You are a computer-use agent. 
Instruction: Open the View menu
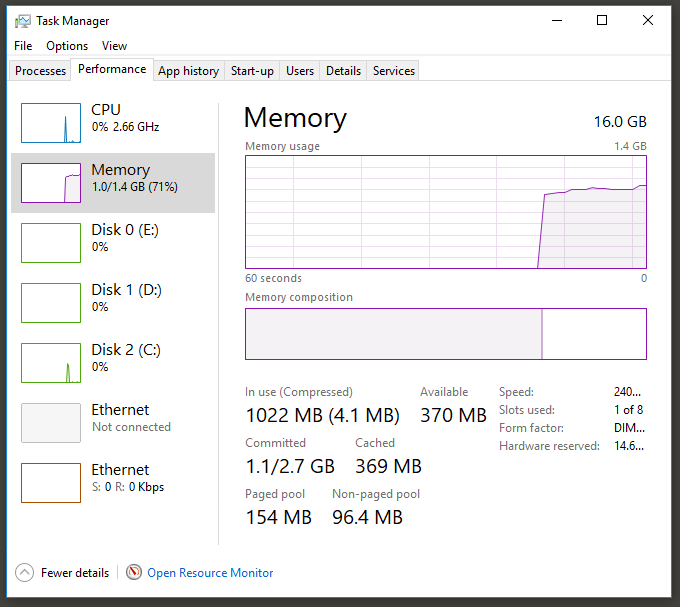(x=114, y=46)
